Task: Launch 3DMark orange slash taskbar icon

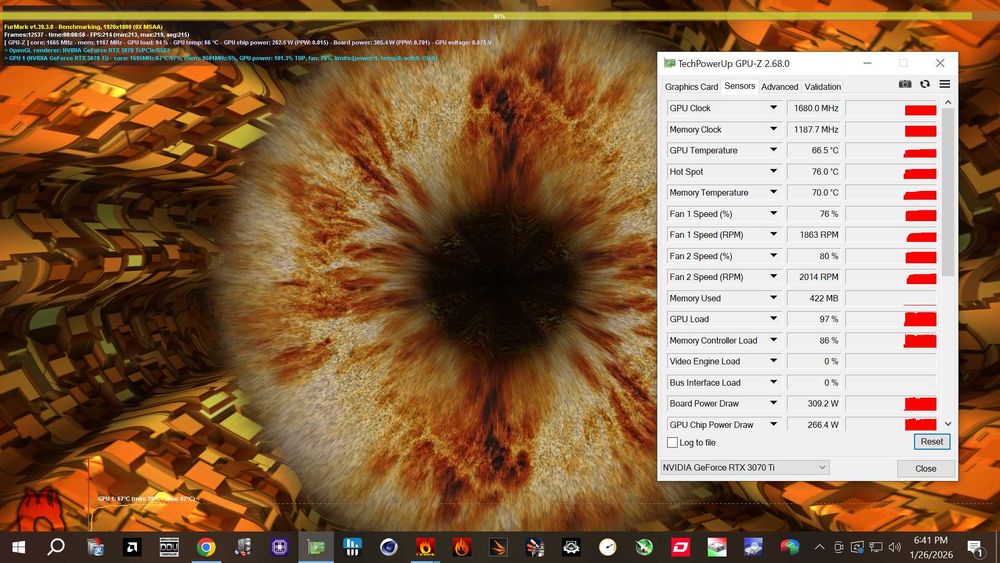Action: [498, 547]
